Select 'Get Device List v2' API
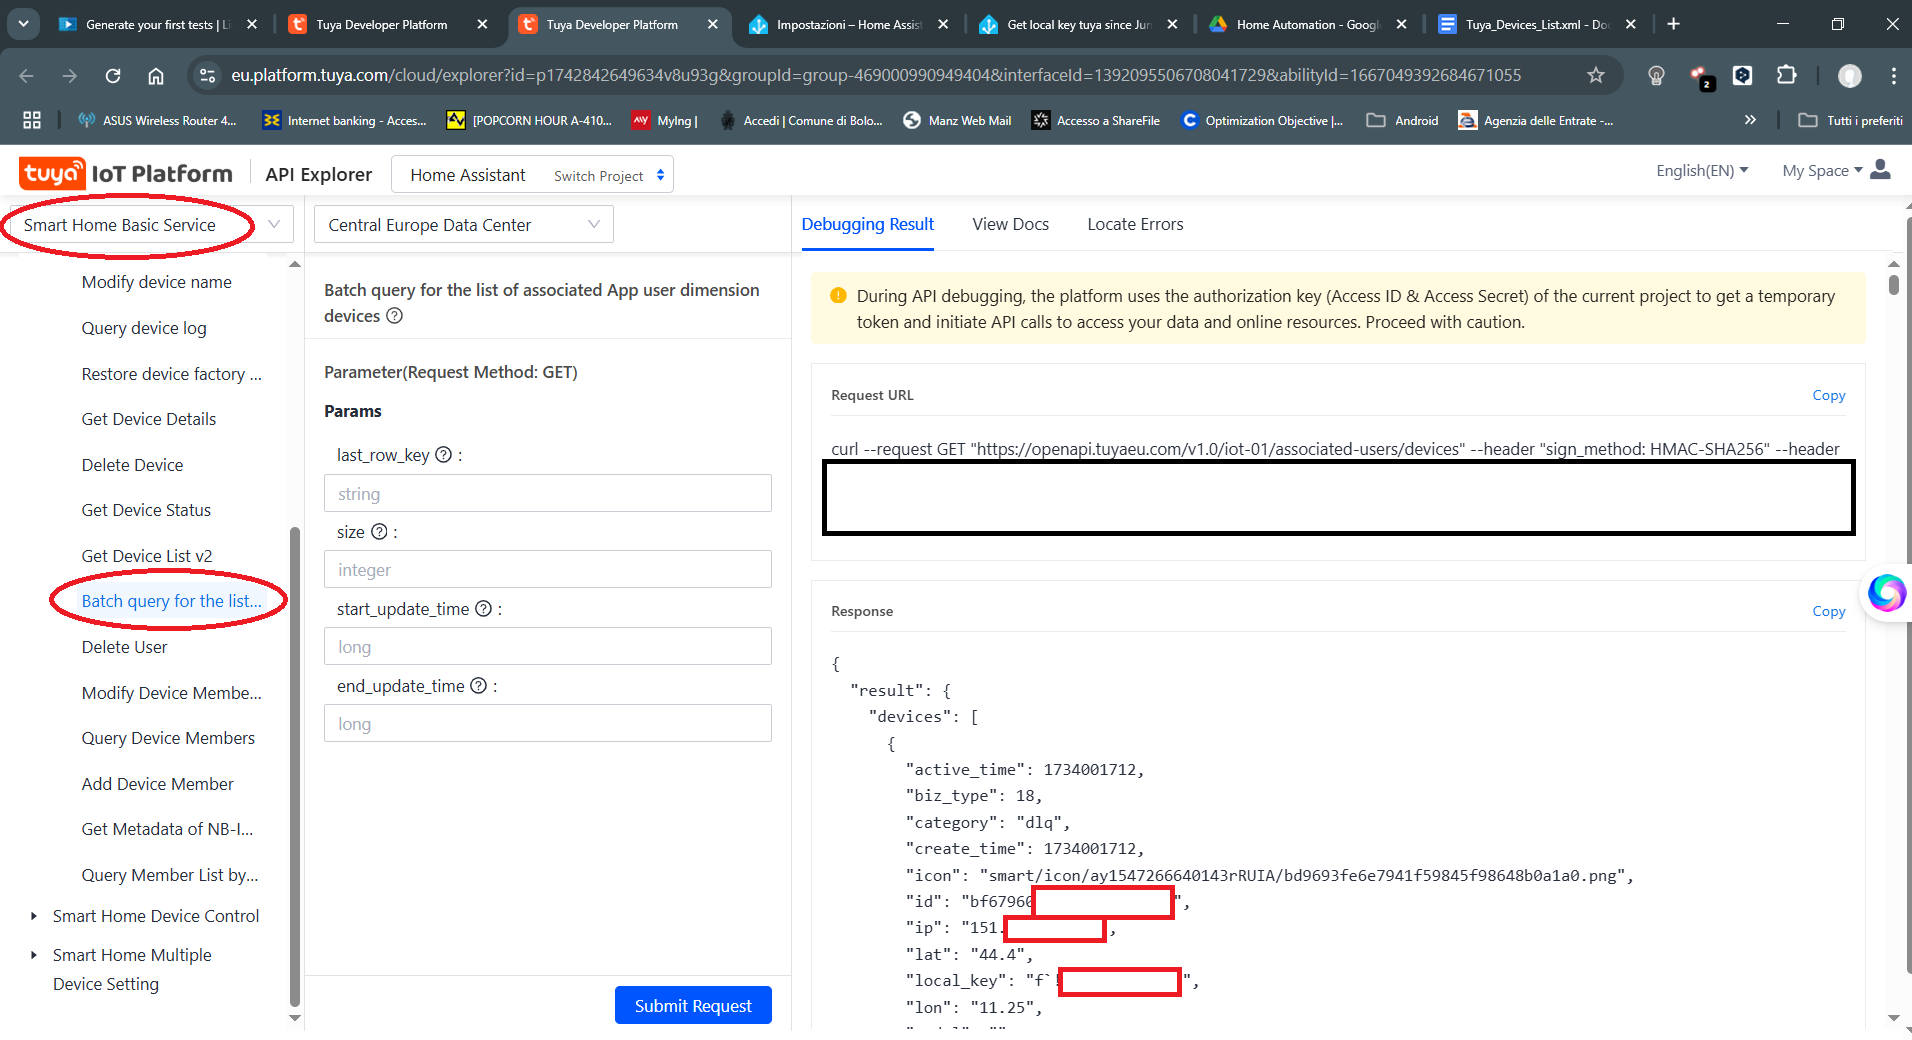 tap(147, 556)
